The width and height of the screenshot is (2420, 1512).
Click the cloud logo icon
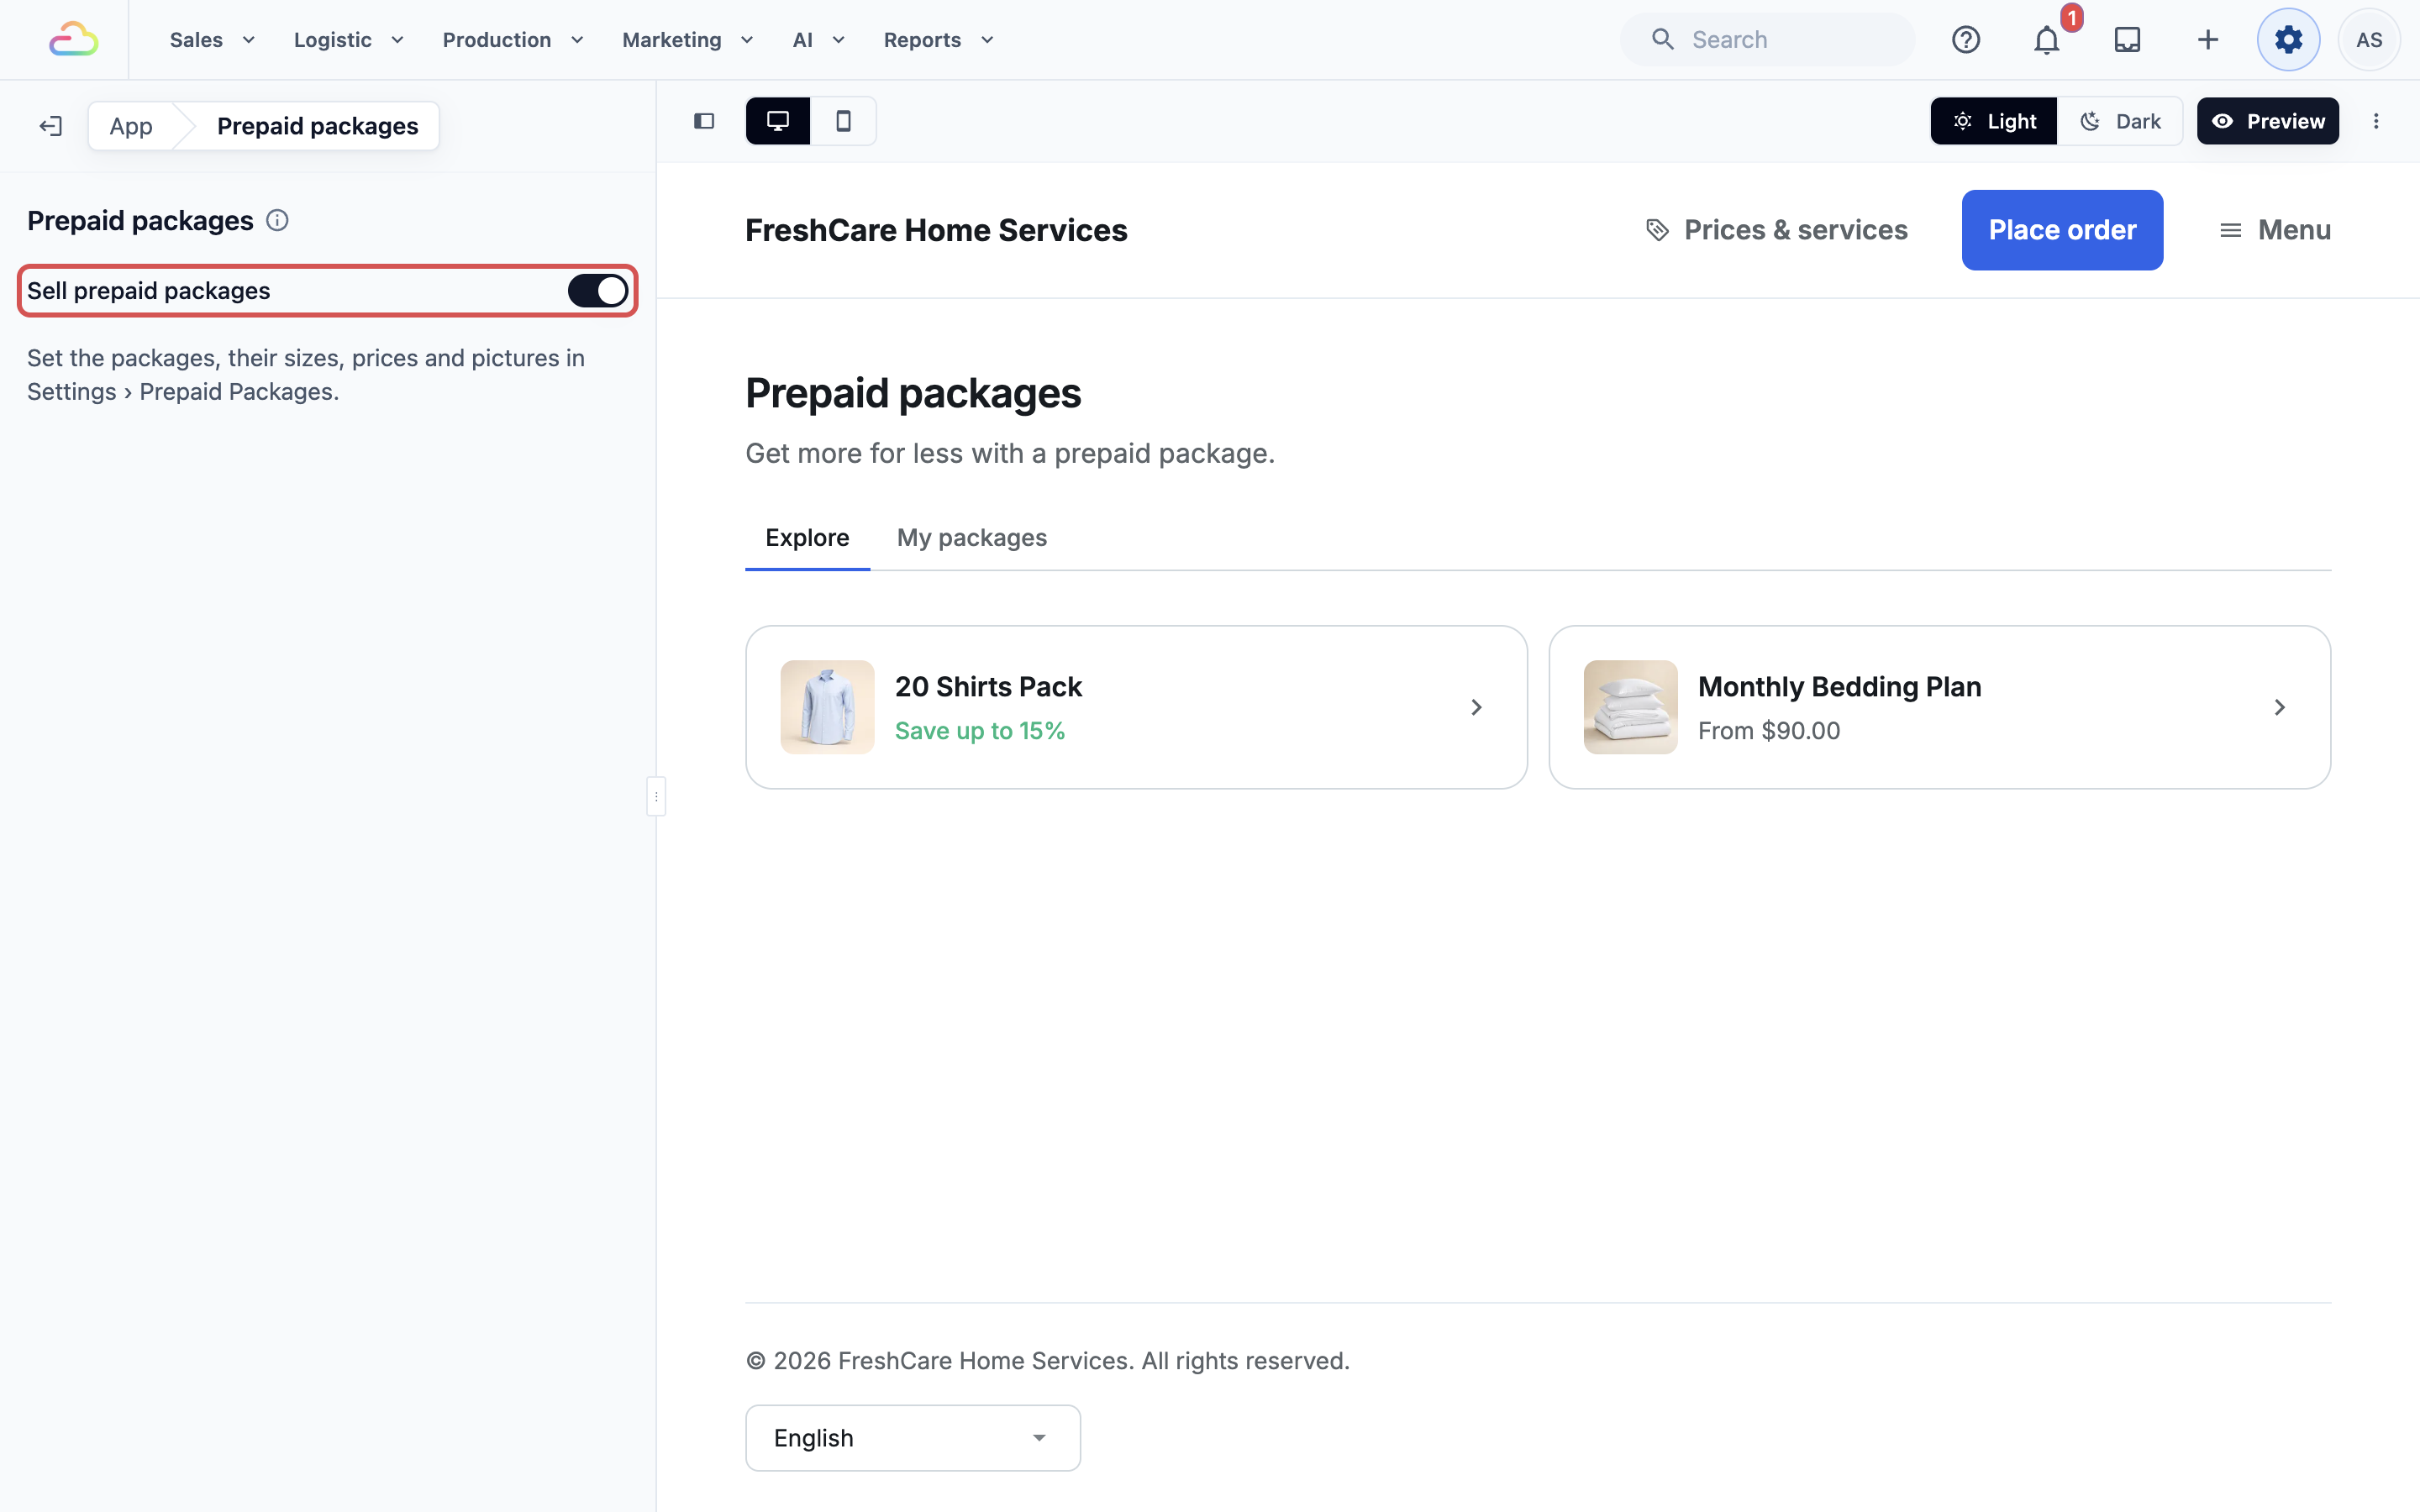(74, 40)
